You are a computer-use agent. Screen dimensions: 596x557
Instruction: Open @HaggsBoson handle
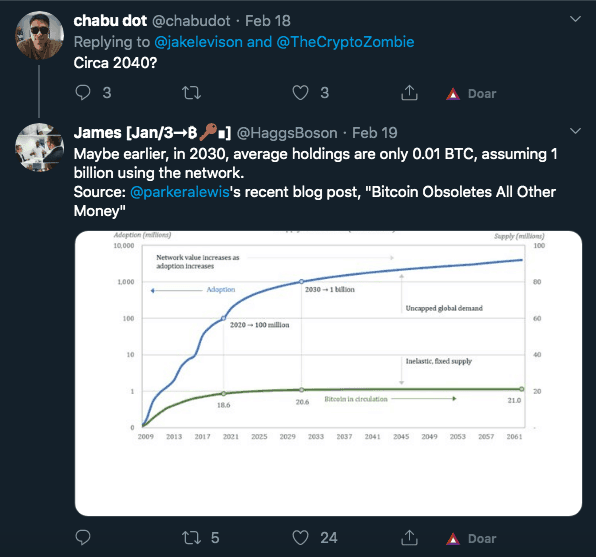point(287,133)
